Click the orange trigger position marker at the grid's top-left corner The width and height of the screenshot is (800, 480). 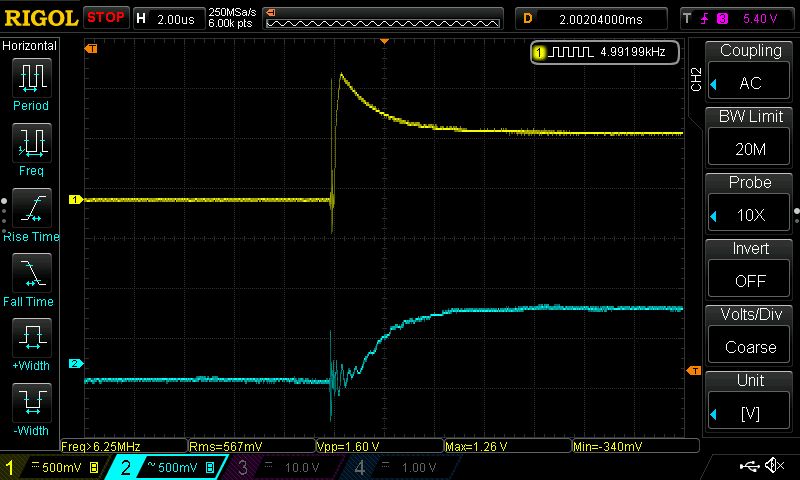[91, 48]
